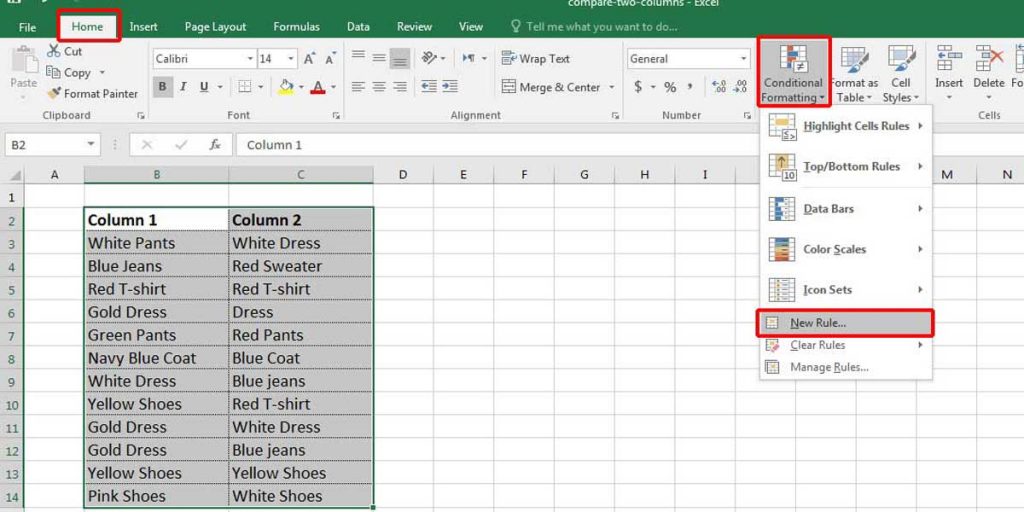
Task: Open font name Calibri dropdown
Action: click(x=250, y=59)
